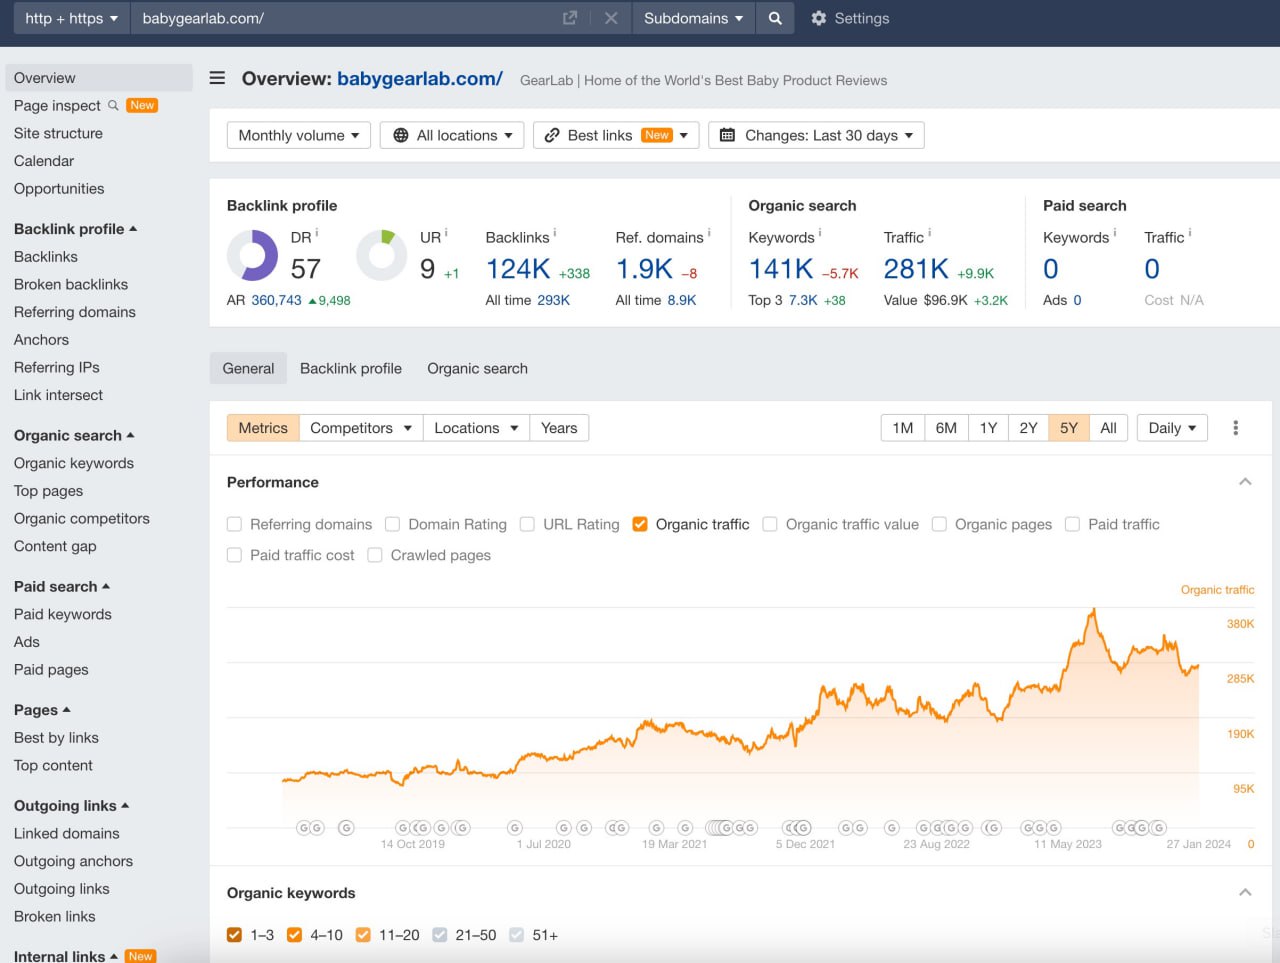Go to Content gap in the sidebar
This screenshot has width=1280, height=963.
(x=55, y=546)
